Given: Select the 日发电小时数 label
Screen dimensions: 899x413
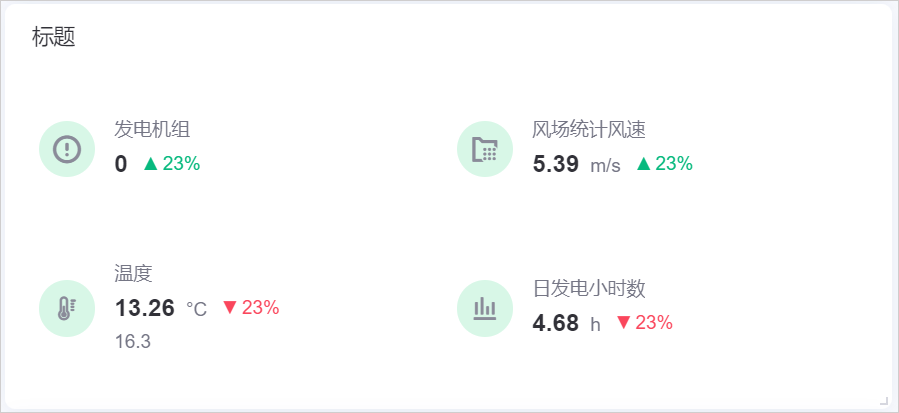Looking at the screenshot, I should pyautogui.click(x=589, y=289).
